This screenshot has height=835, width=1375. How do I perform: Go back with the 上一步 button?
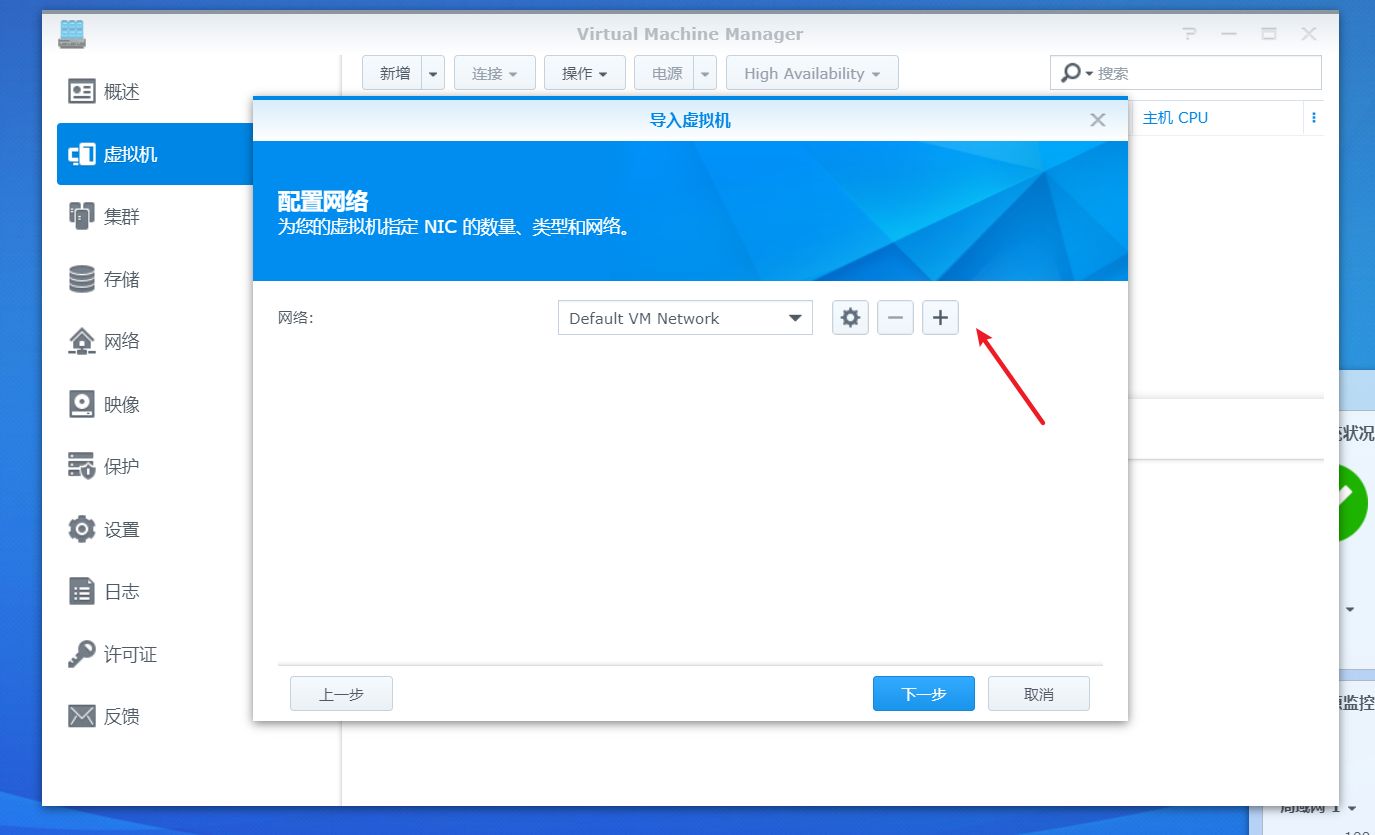coord(341,693)
